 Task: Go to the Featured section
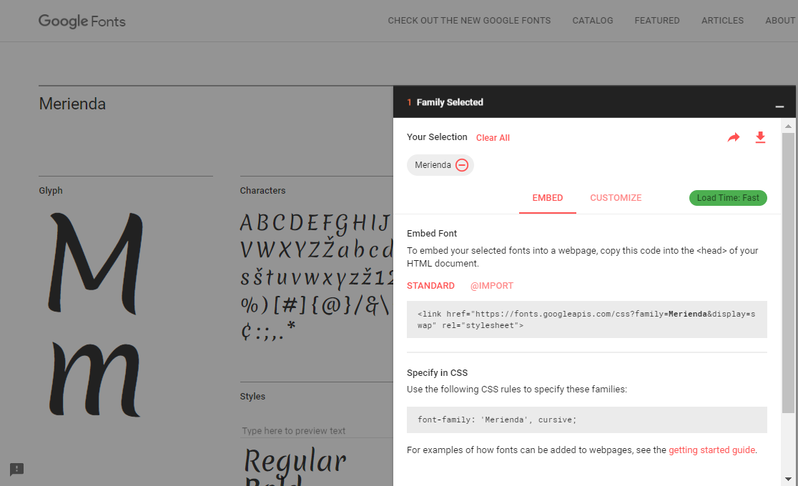pos(657,20)
